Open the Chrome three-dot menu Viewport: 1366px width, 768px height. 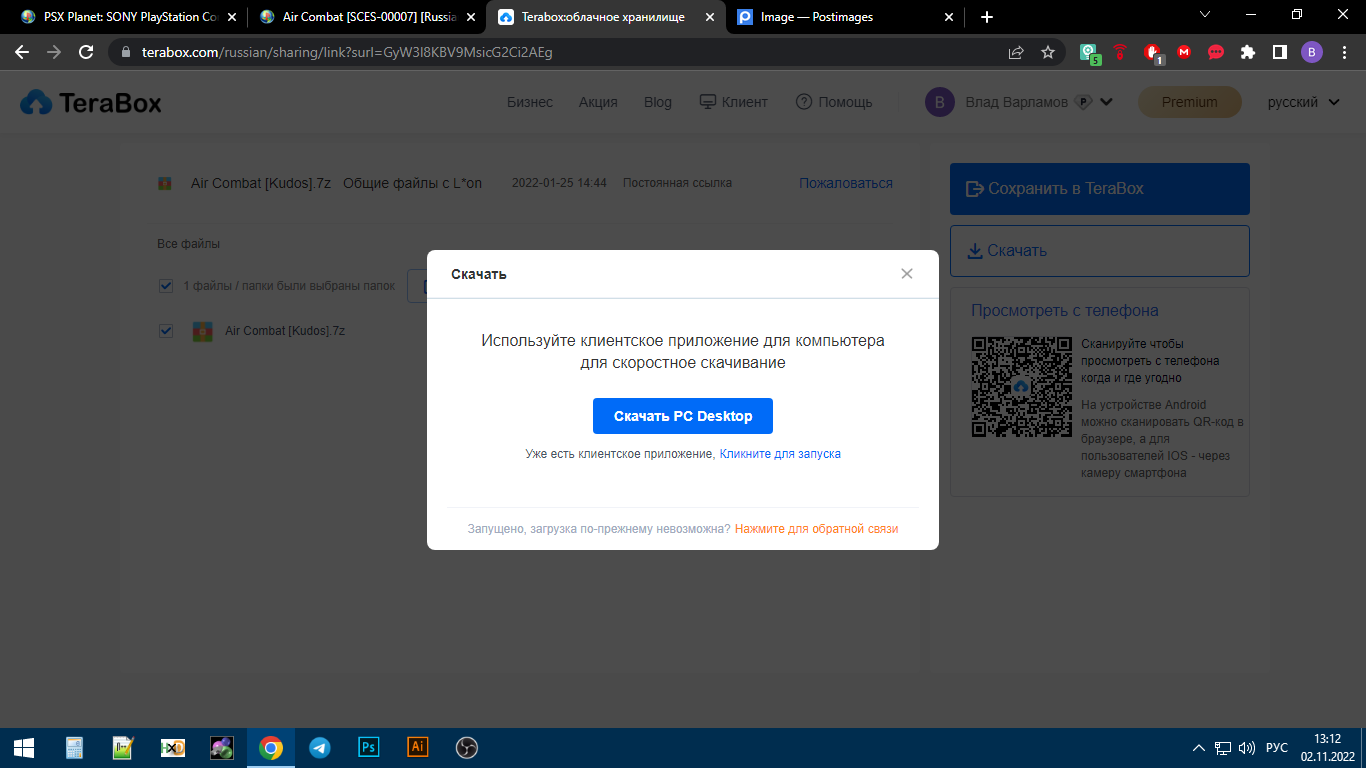pyautogui.click(x=1344, y=52)
